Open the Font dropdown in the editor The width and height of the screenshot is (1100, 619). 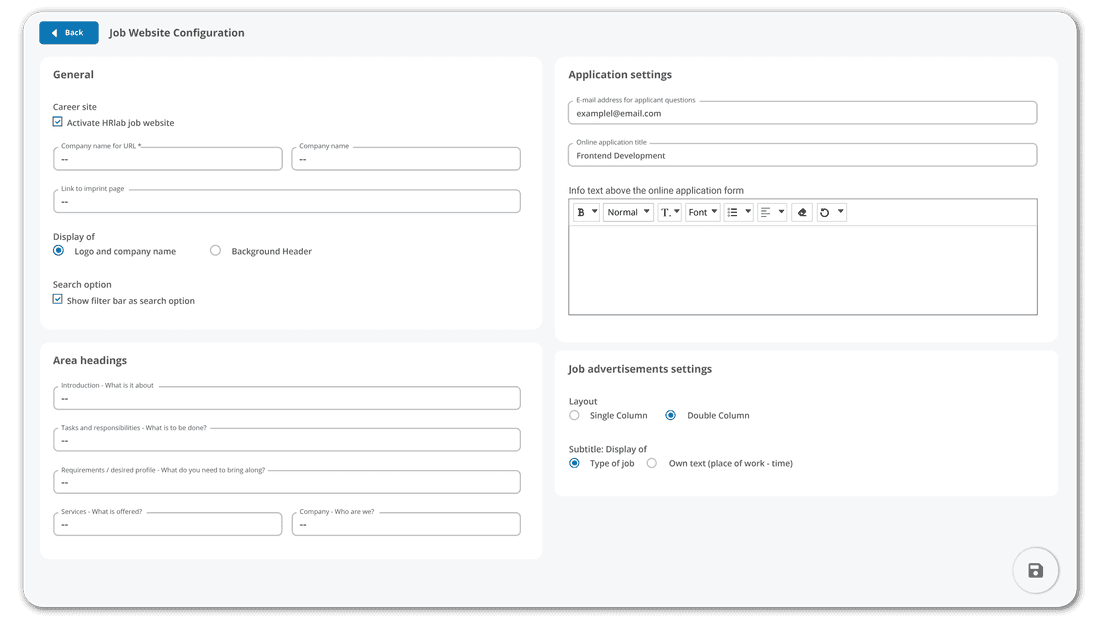[x=702, y=211]
